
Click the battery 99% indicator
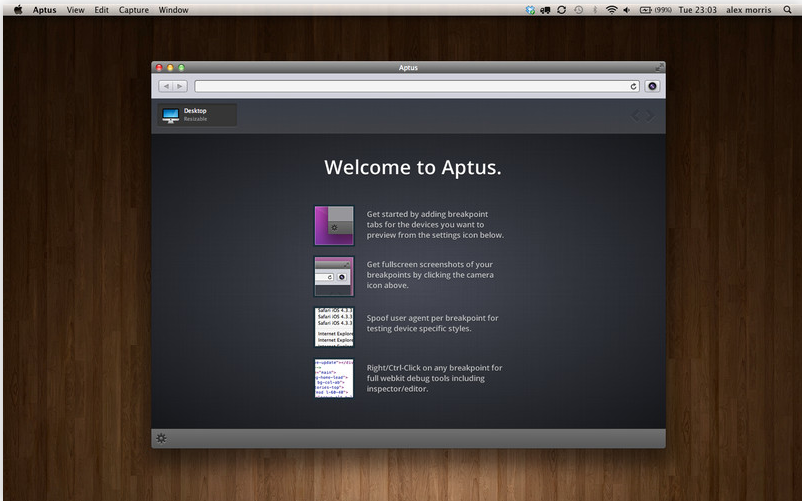tap(656, 10)
